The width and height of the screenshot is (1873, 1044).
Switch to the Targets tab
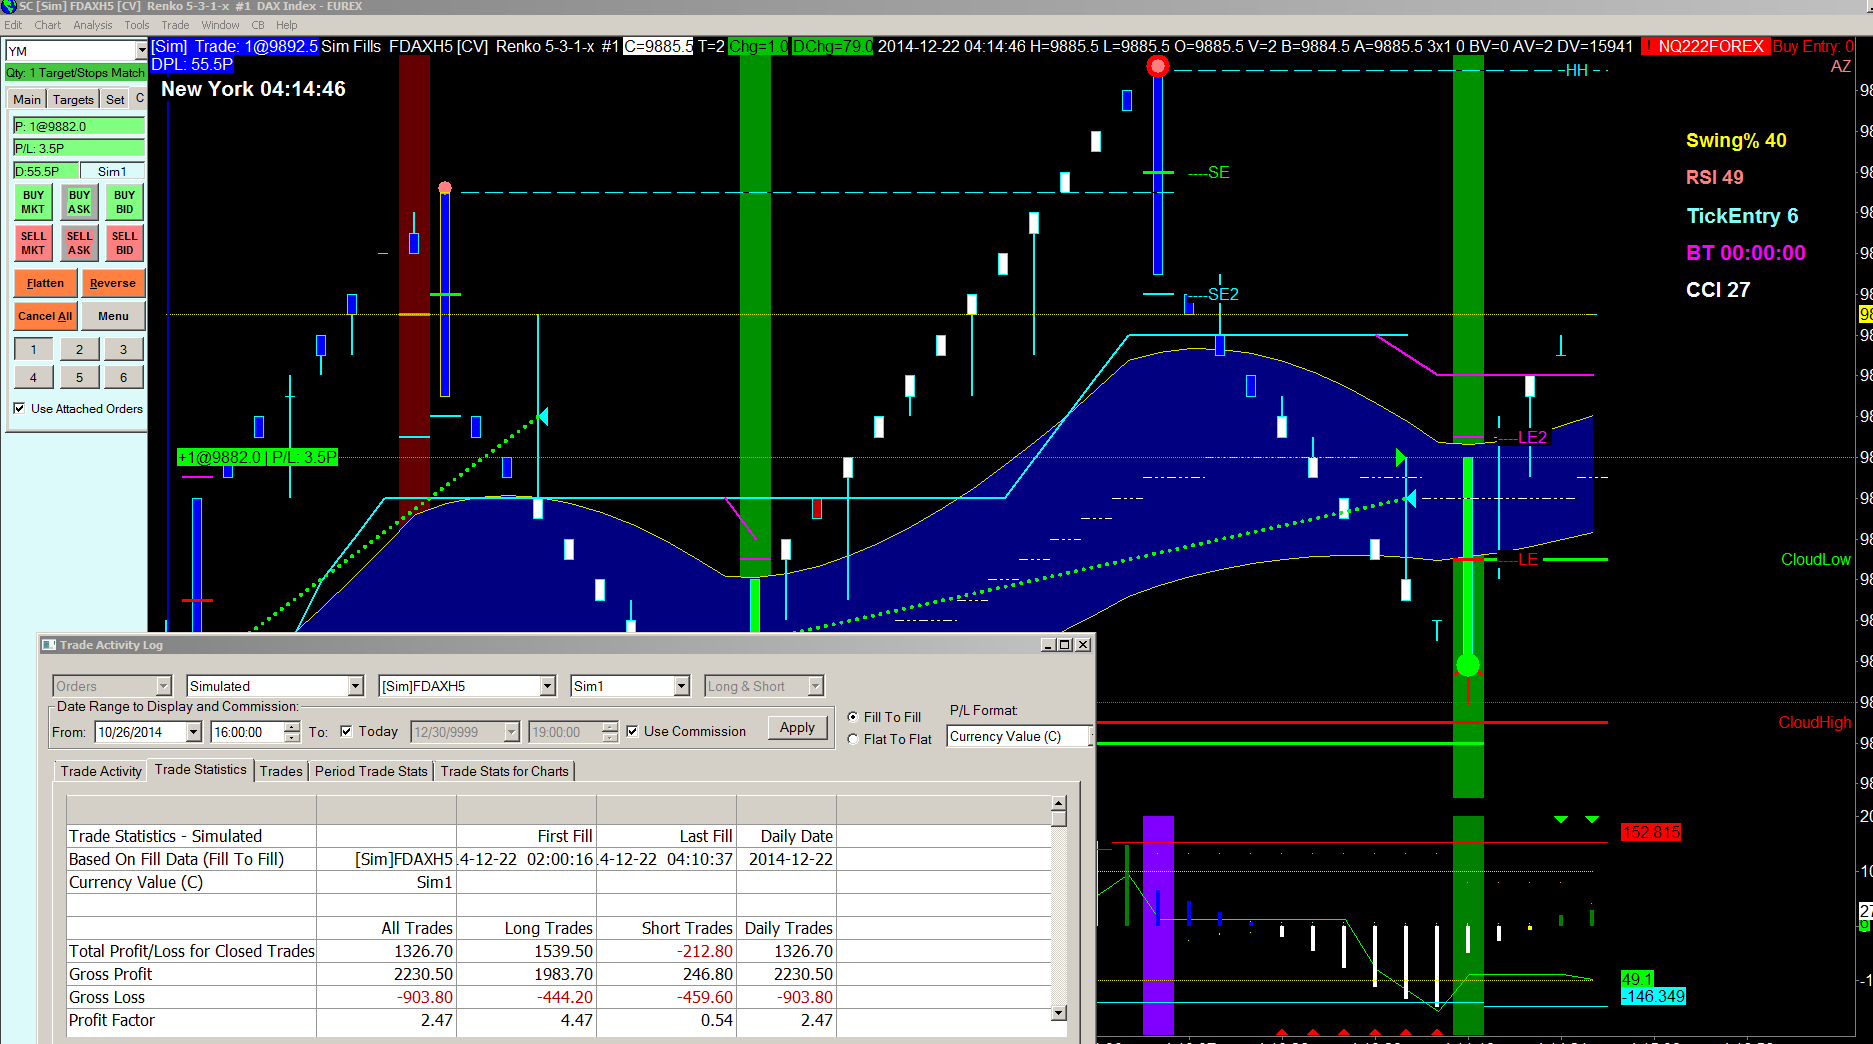coord(73,99)
